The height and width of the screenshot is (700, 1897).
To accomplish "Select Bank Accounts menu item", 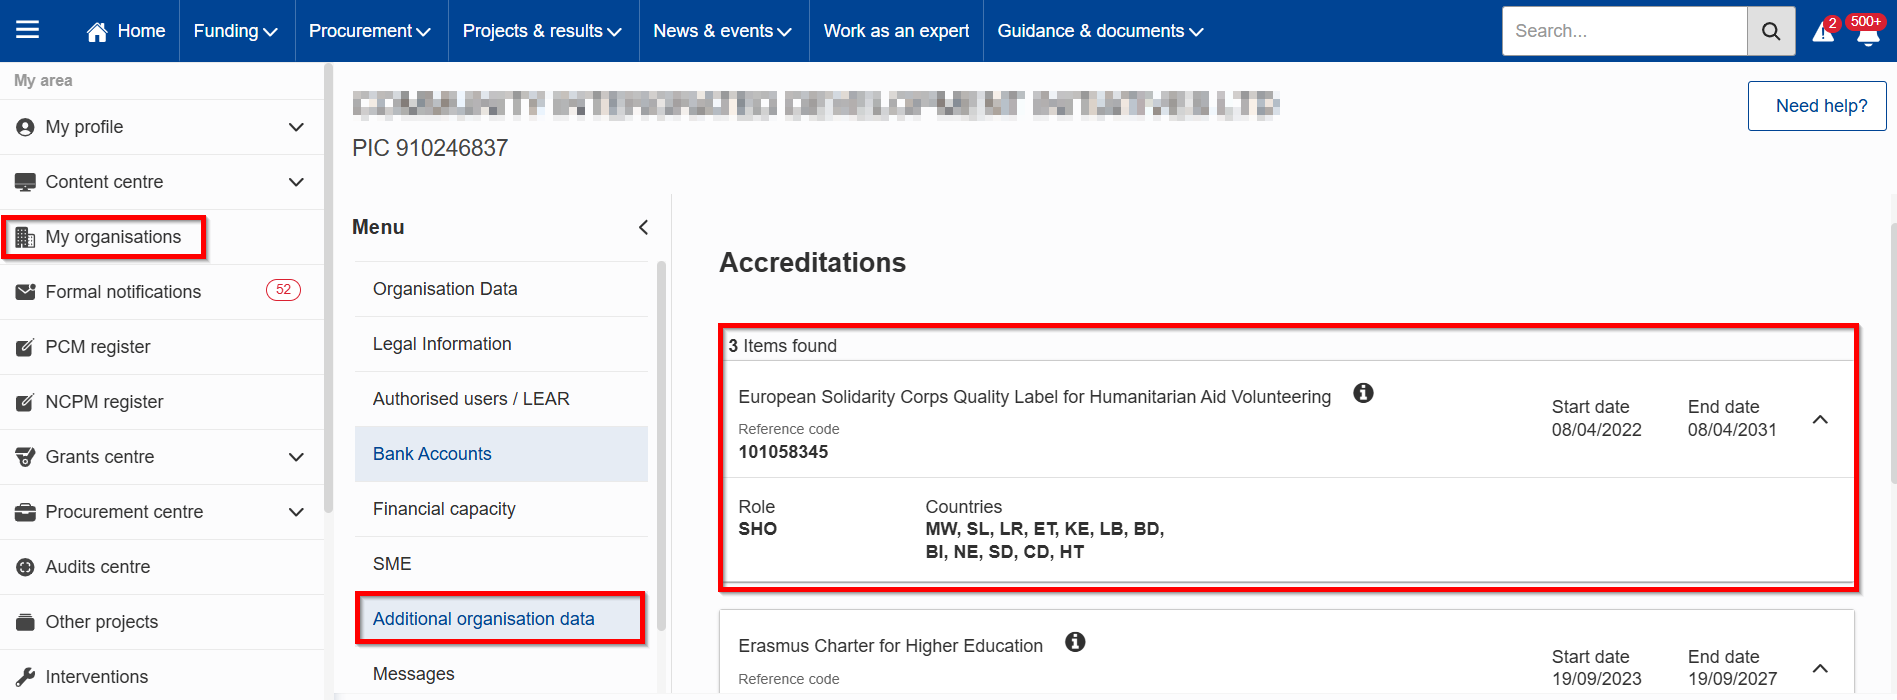I will pyautogui.click(x=501, y=454).
